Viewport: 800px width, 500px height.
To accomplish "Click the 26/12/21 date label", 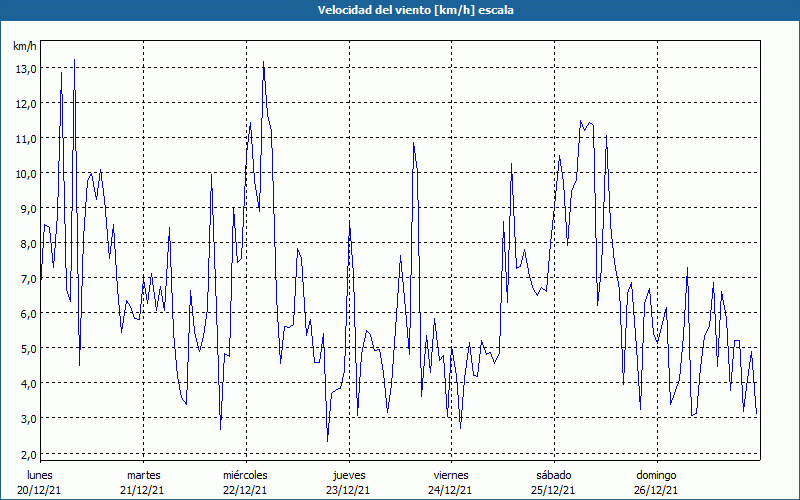I will coord(656,490).
